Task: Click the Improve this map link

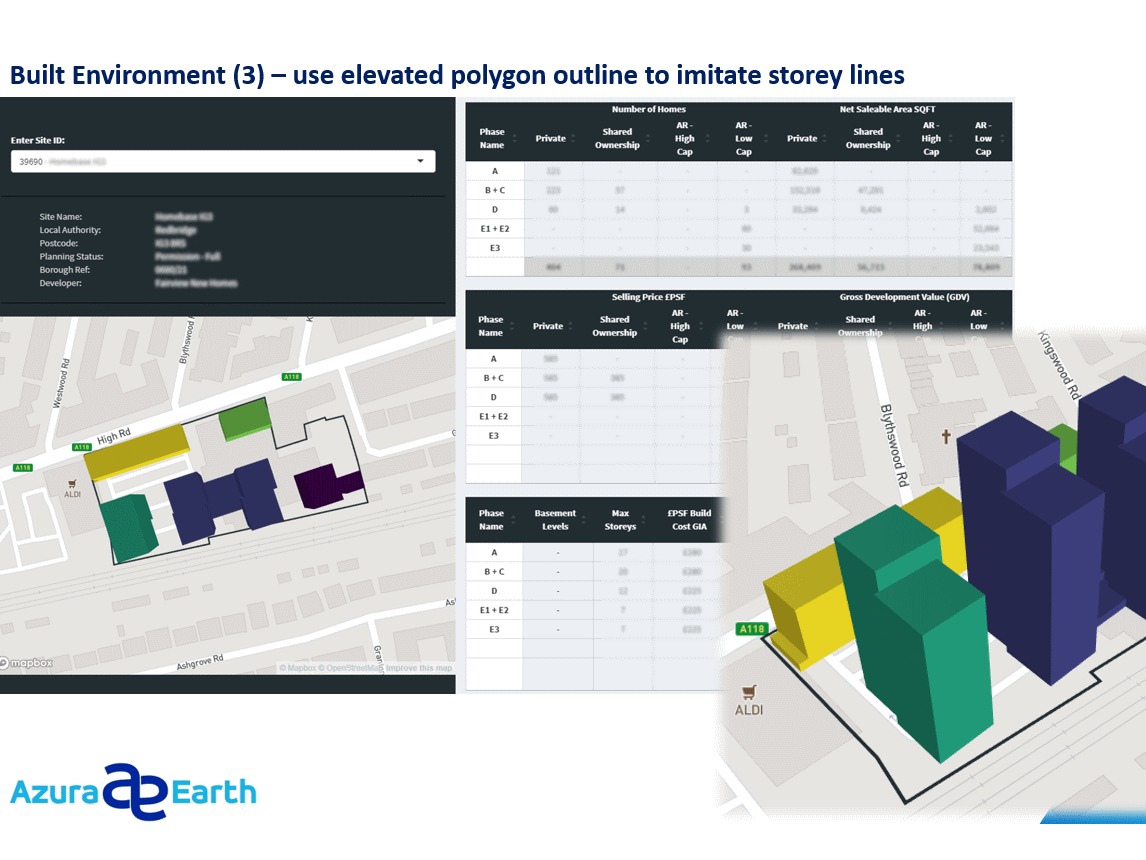Action: [419, 668]
